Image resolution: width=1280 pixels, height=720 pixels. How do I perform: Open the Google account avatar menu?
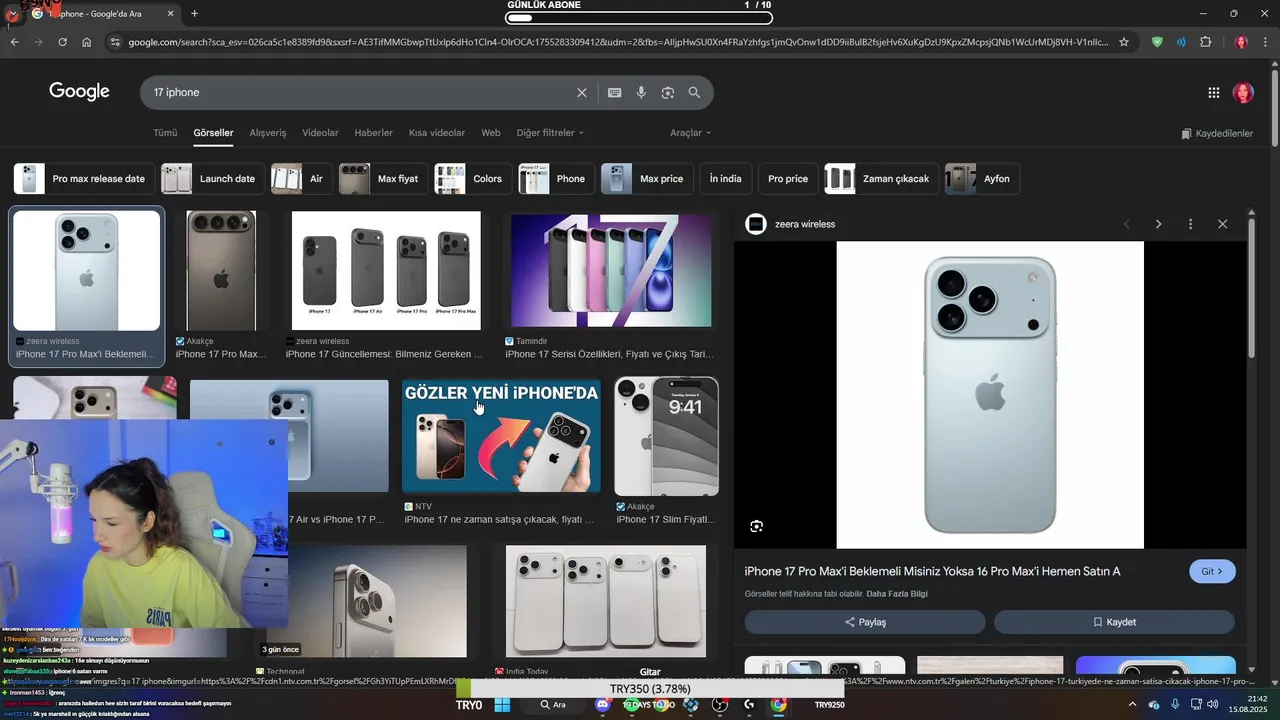coord(1243,92)
